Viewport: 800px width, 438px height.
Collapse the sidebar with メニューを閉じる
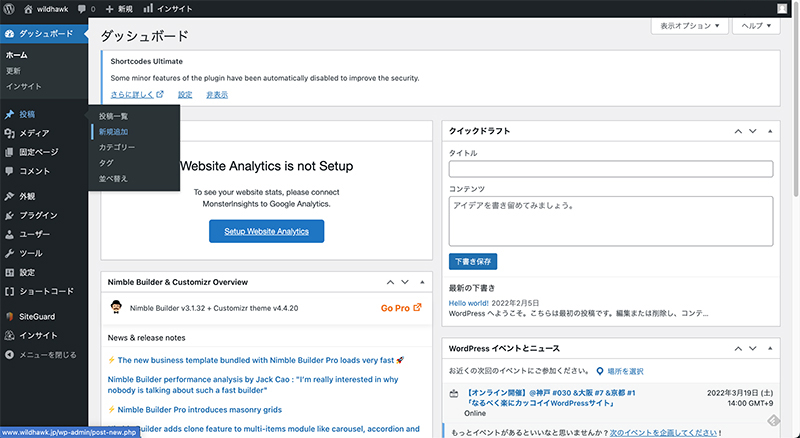tap(48, 354)
